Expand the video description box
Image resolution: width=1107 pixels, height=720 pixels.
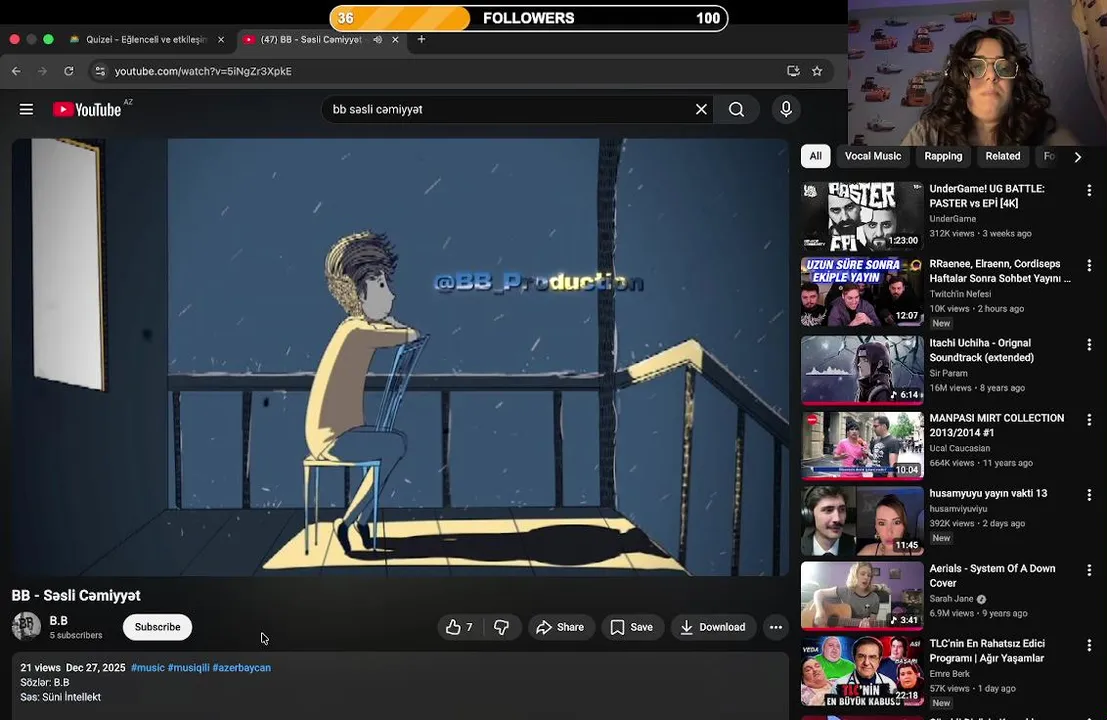click(400, 686)
